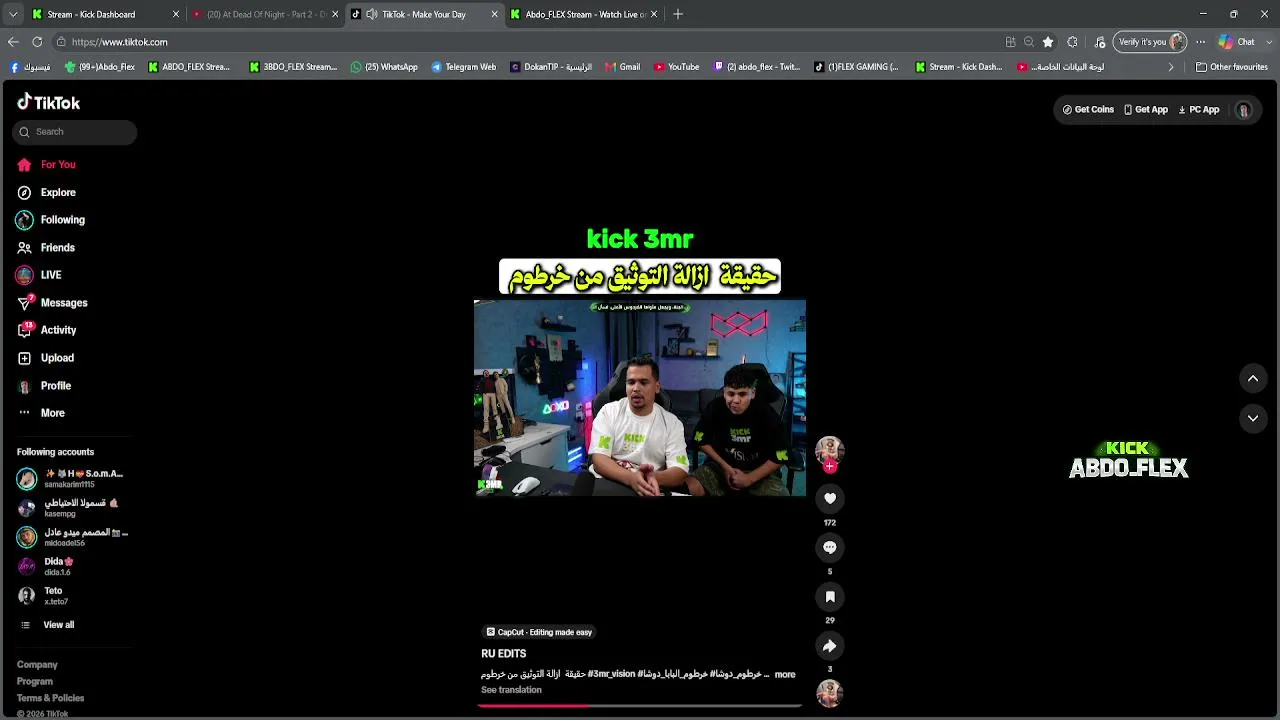Open kasempg following account
Viewport: 1280px width, 720px height.
(71, 508)
